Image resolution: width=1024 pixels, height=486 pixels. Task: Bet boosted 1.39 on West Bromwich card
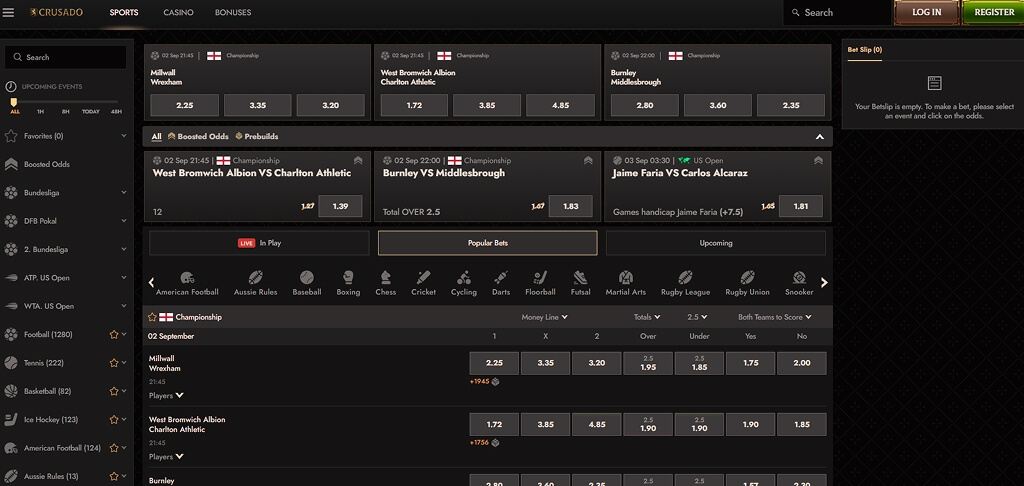(x=340, y=206)
